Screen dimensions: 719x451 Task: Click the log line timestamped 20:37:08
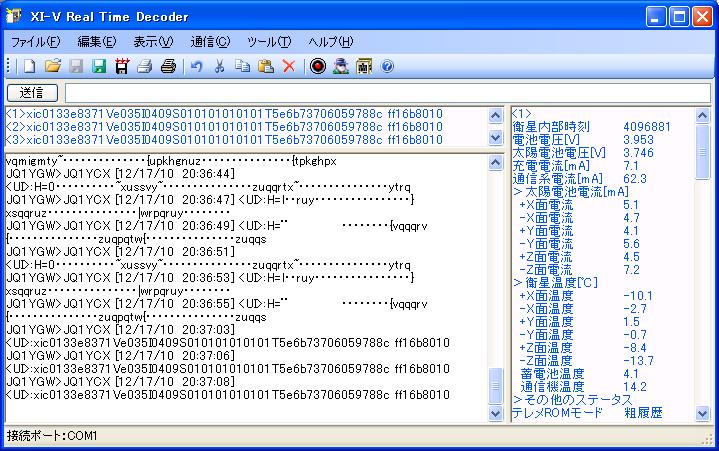121,381
